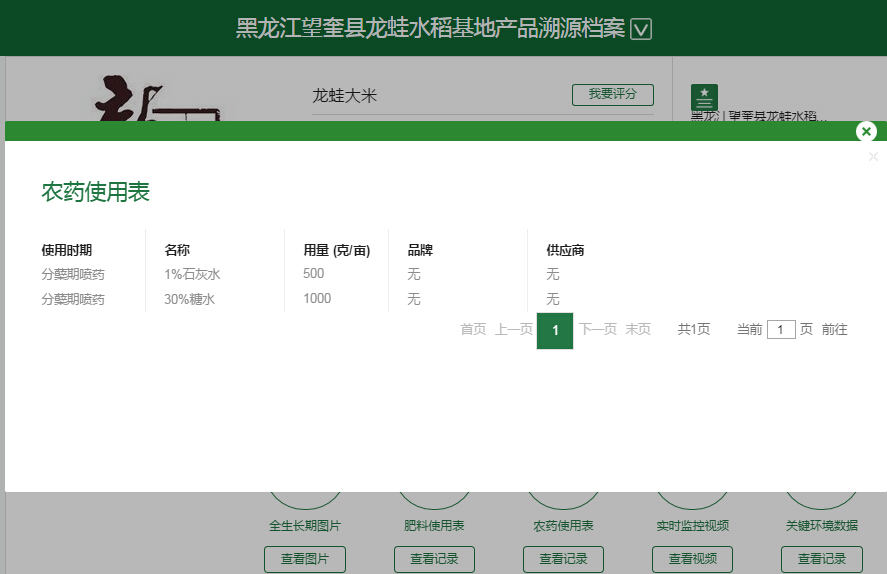Go to 首页 in pagination

473,330
